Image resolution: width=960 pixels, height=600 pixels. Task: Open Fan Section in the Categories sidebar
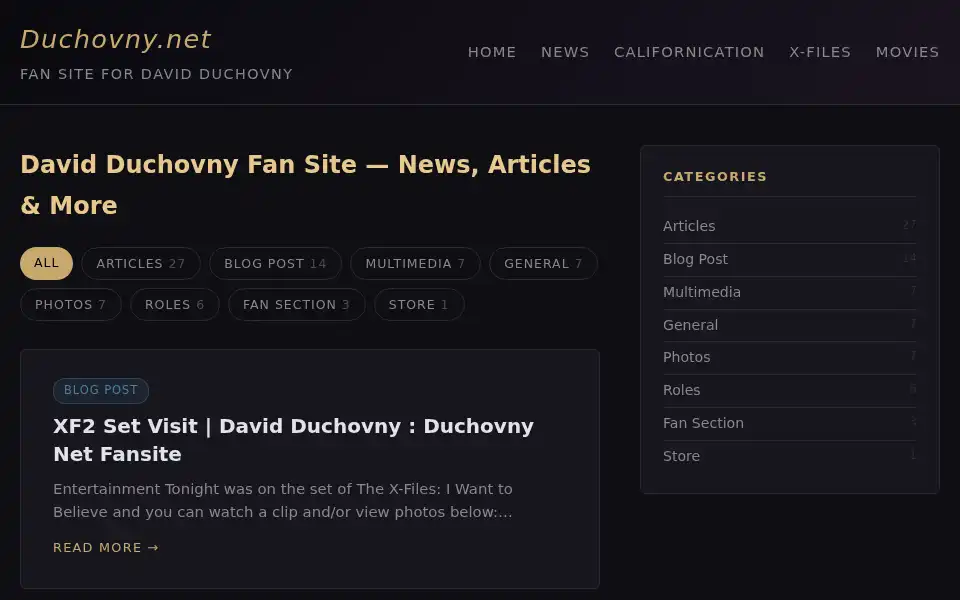click(x=789, y=423)
